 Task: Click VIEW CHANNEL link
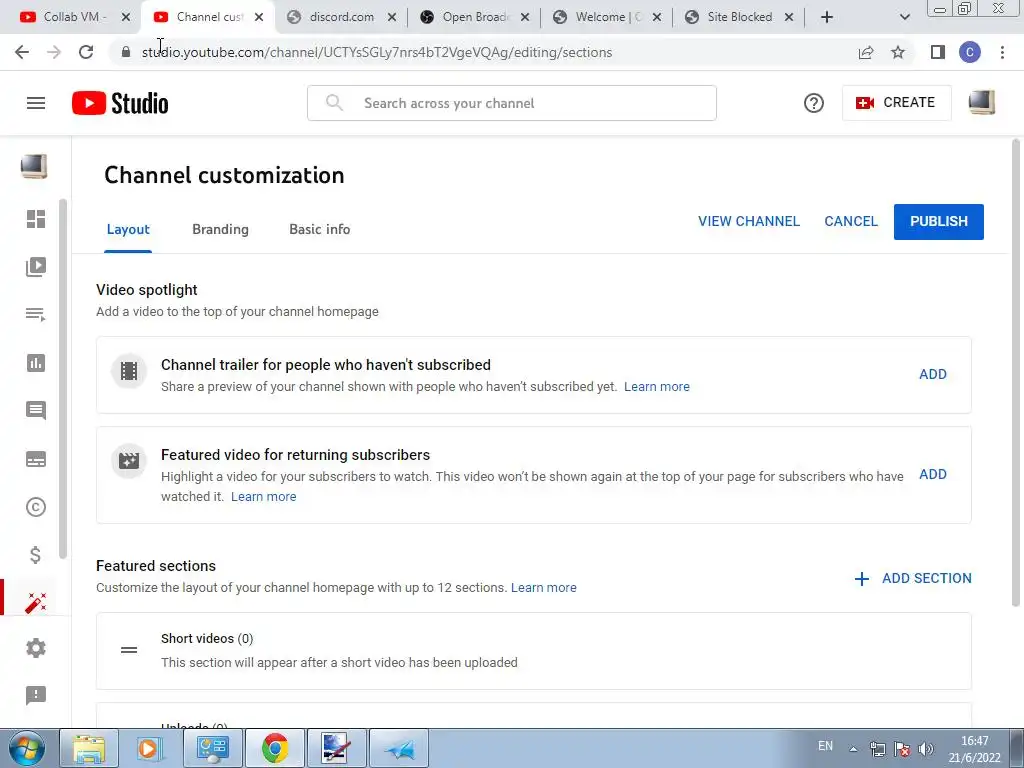click(748, 221)
